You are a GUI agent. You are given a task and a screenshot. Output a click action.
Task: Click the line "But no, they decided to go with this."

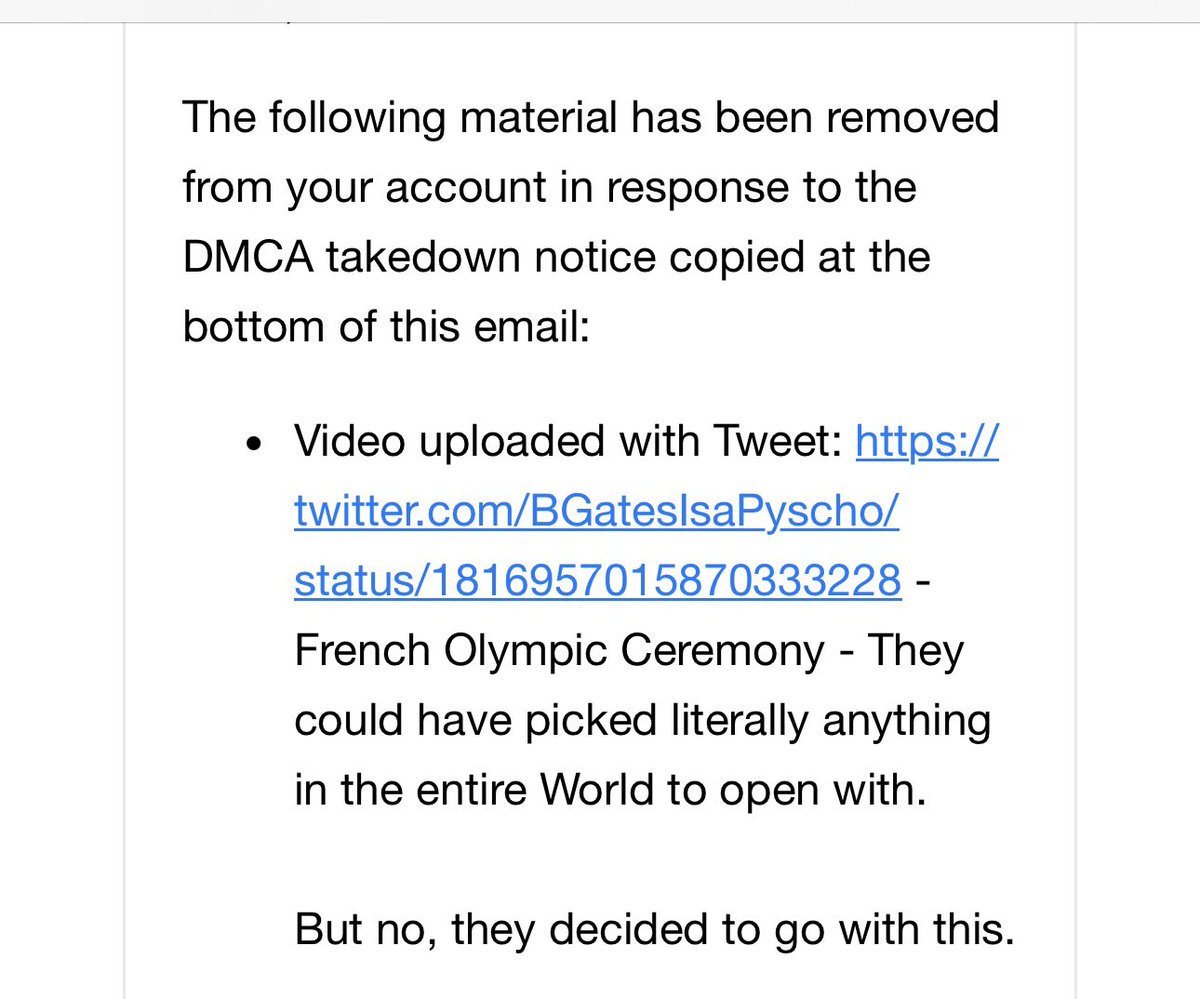tap(654, 930)
